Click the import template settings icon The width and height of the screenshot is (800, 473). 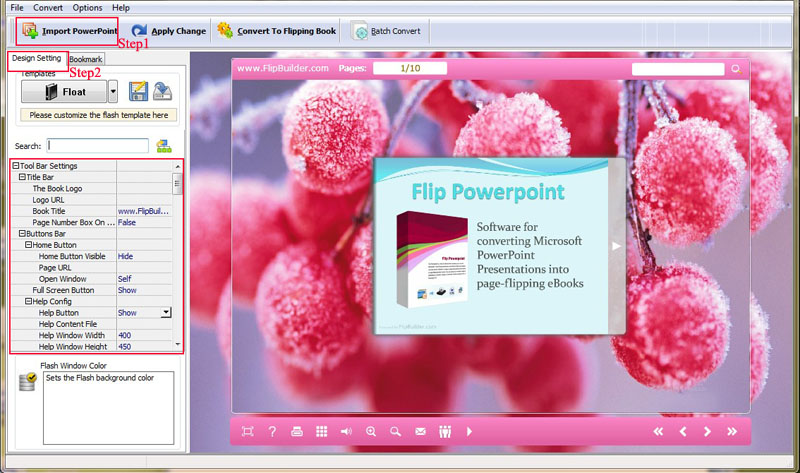click(162, 91)
